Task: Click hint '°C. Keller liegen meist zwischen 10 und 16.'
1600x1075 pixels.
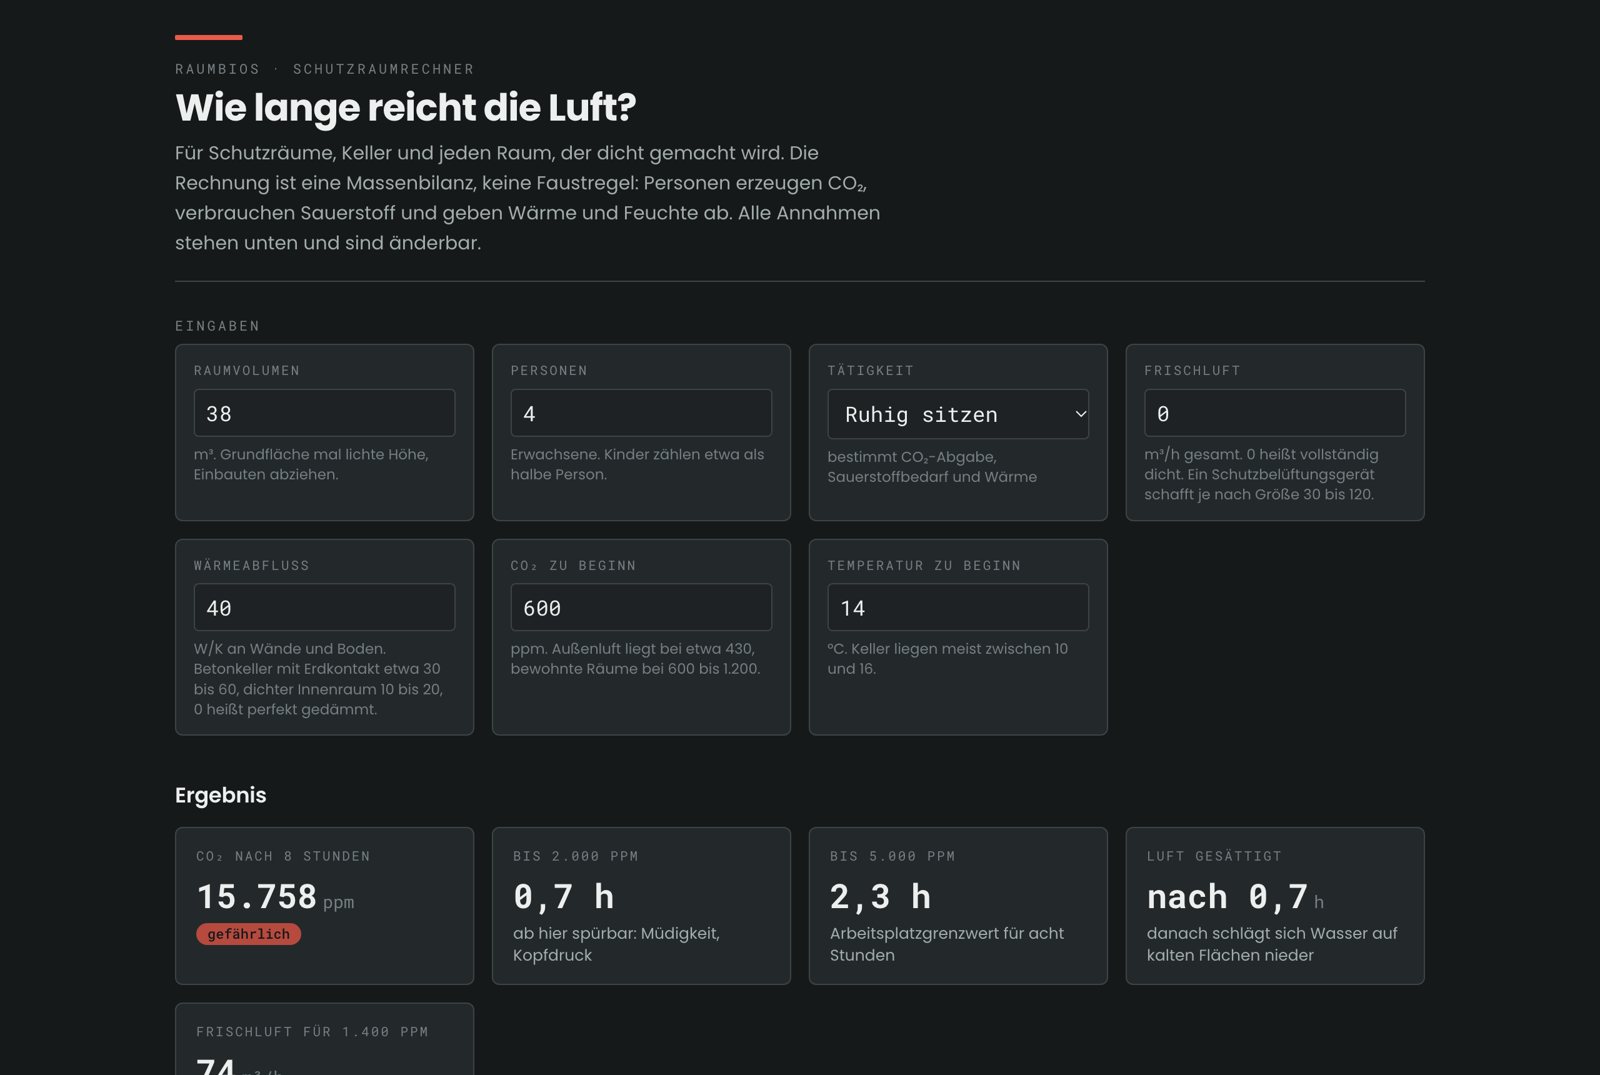Action: click(947, 658)
